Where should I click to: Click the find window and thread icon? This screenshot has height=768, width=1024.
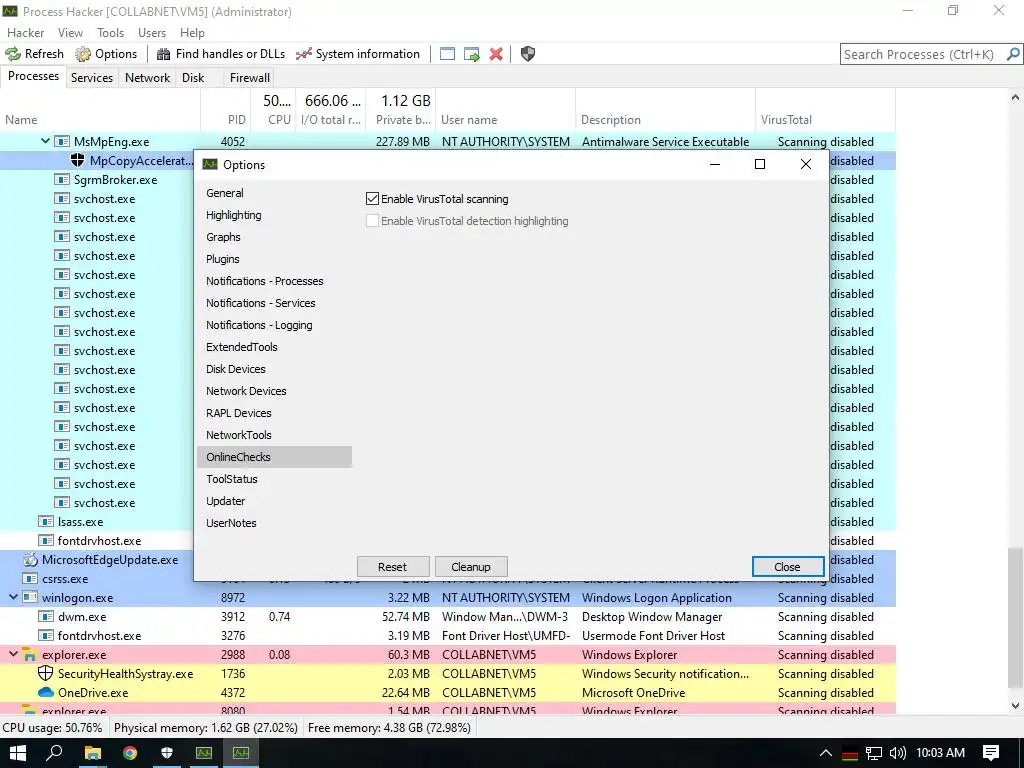[x=472, y=54]
